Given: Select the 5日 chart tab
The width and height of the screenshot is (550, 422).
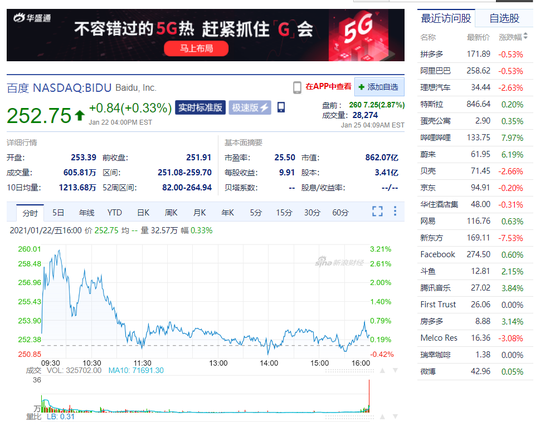Looking at the screenshot, I should click(x=58, y=213).
